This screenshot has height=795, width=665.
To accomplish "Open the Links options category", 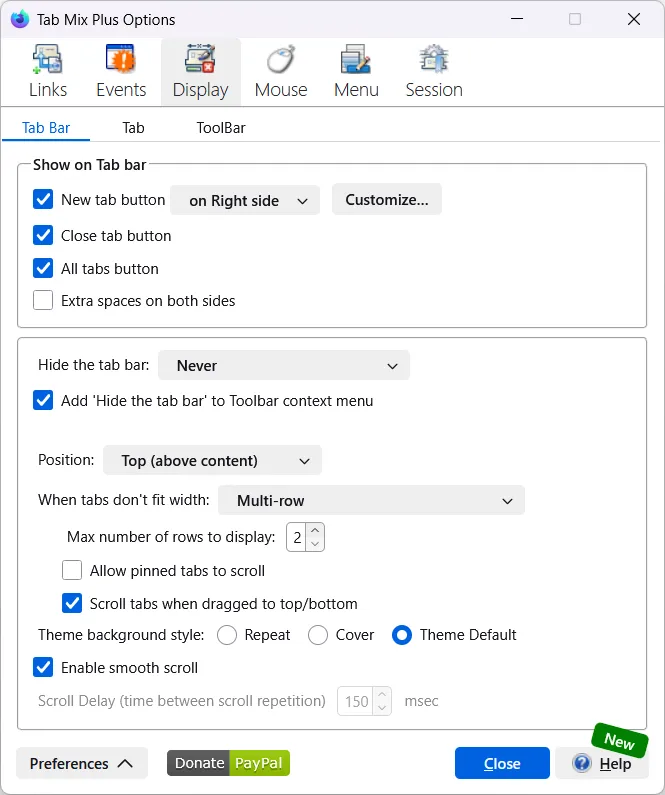I will tap(47, 71).
